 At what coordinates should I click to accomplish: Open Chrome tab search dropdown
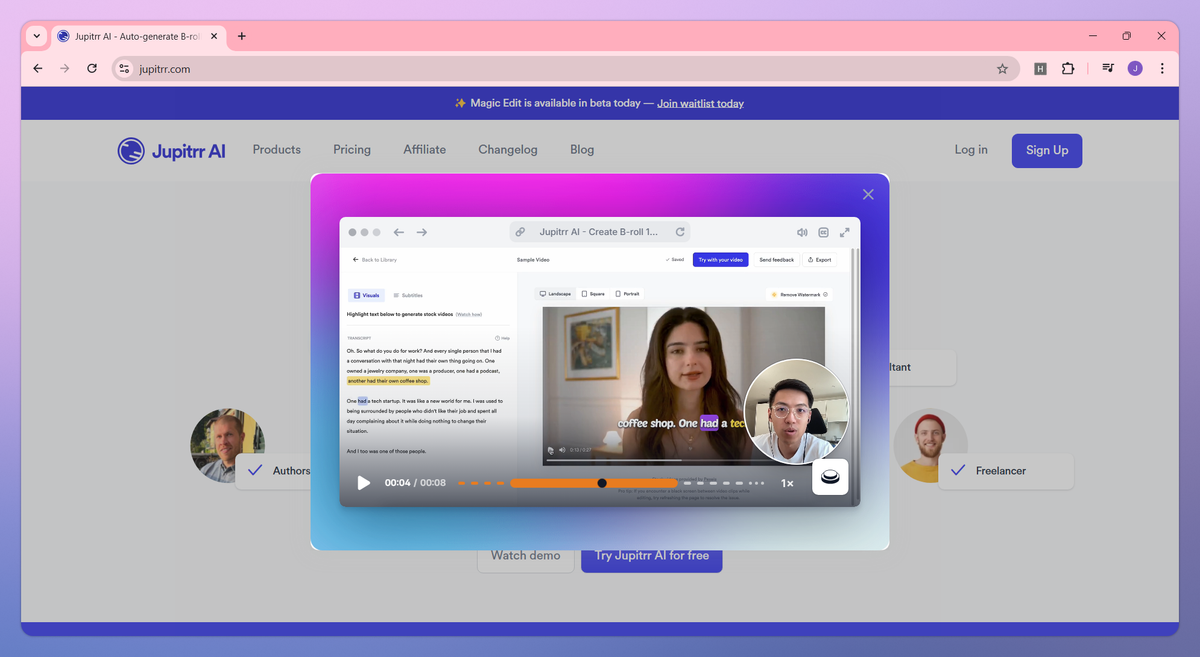tap(37, 36)
